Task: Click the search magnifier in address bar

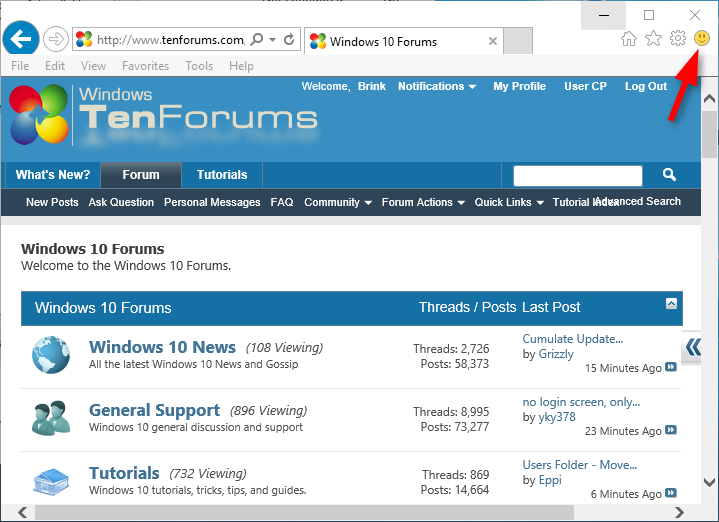Action: pyautogui.click(x=257, y=39)
